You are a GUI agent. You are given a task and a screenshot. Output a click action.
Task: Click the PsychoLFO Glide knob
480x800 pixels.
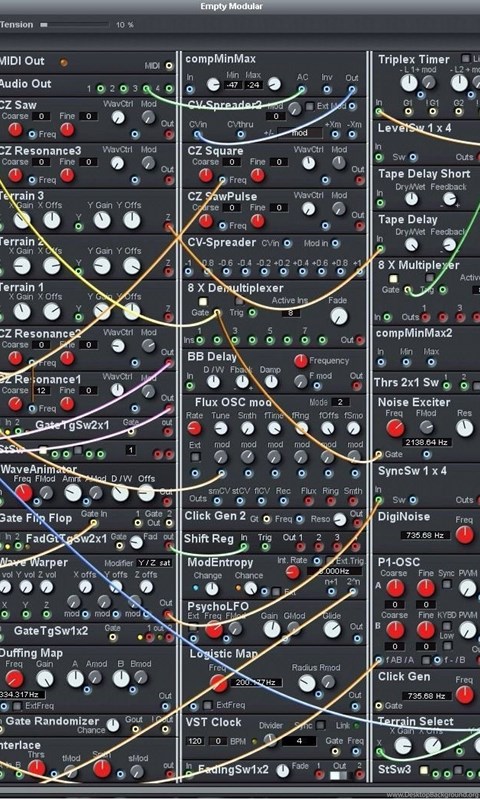point(332,630)
